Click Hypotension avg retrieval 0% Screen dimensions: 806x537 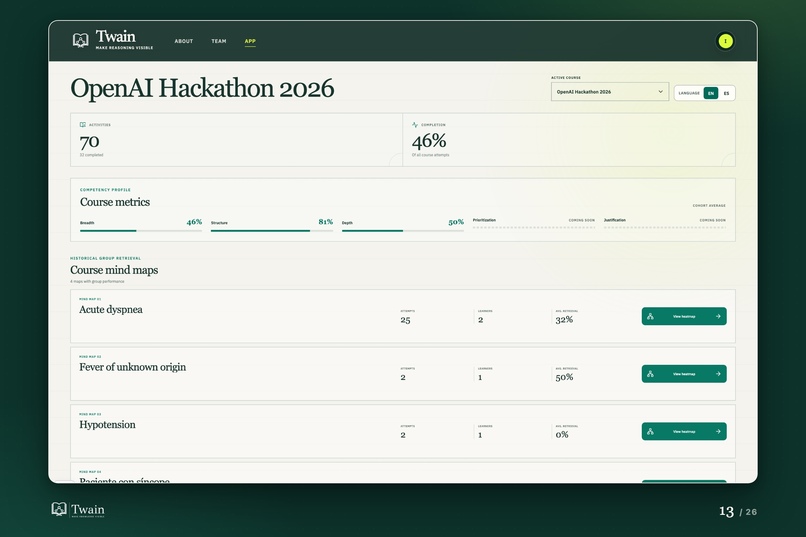click(562, 435)
